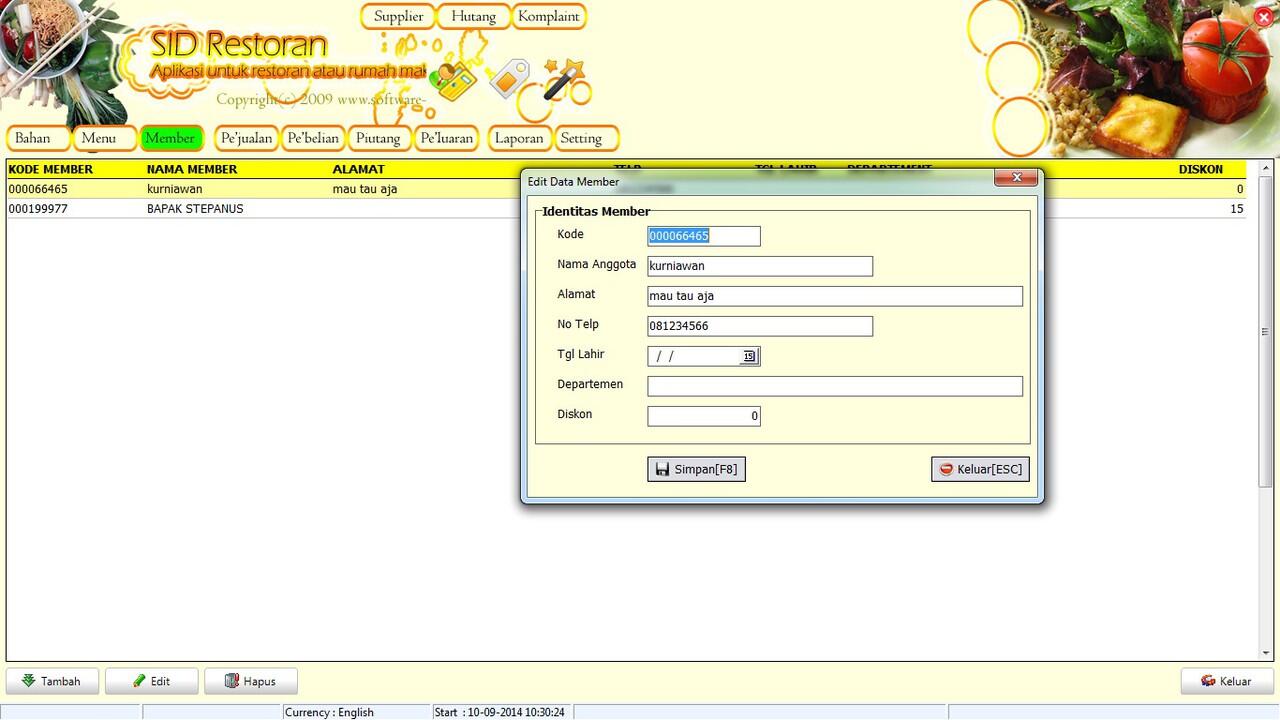Open the Supplier menu
The image size is (1280, 720).
pos(398,16)
